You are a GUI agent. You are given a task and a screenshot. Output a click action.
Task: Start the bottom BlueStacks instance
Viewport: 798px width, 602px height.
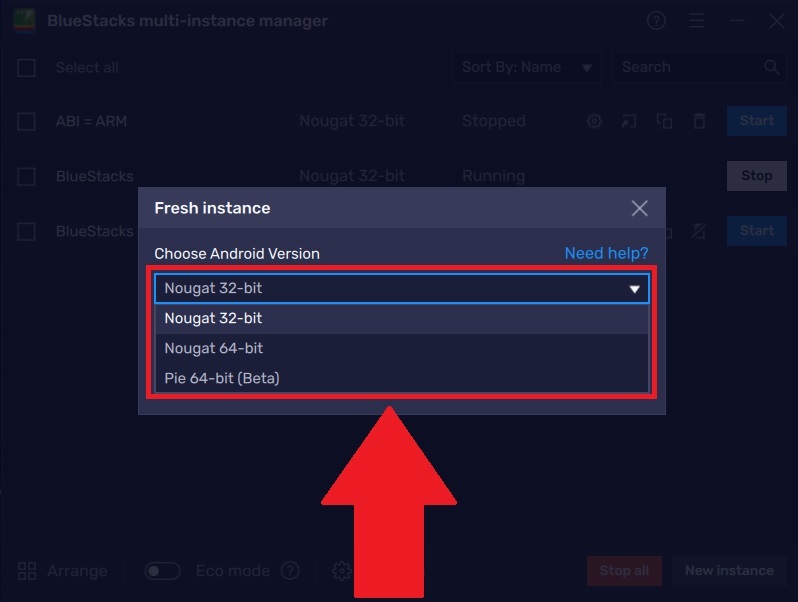(757, 231)
